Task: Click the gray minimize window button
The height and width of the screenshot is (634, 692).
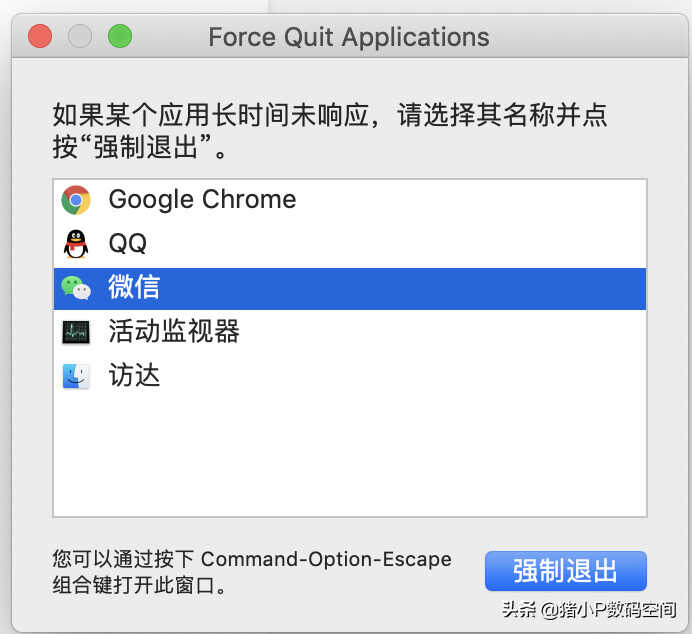Action: pos(80,38)
